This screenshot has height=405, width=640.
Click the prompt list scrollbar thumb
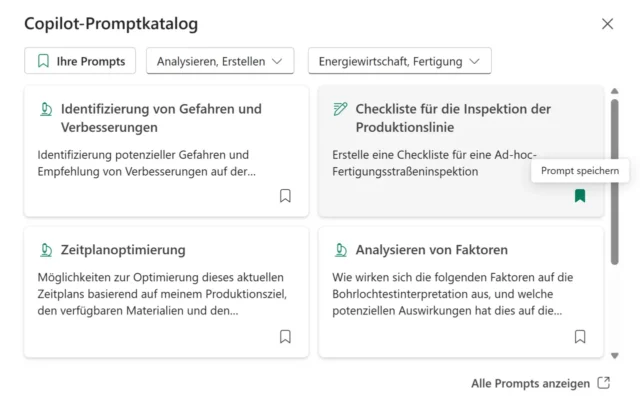tap(614, 180)
